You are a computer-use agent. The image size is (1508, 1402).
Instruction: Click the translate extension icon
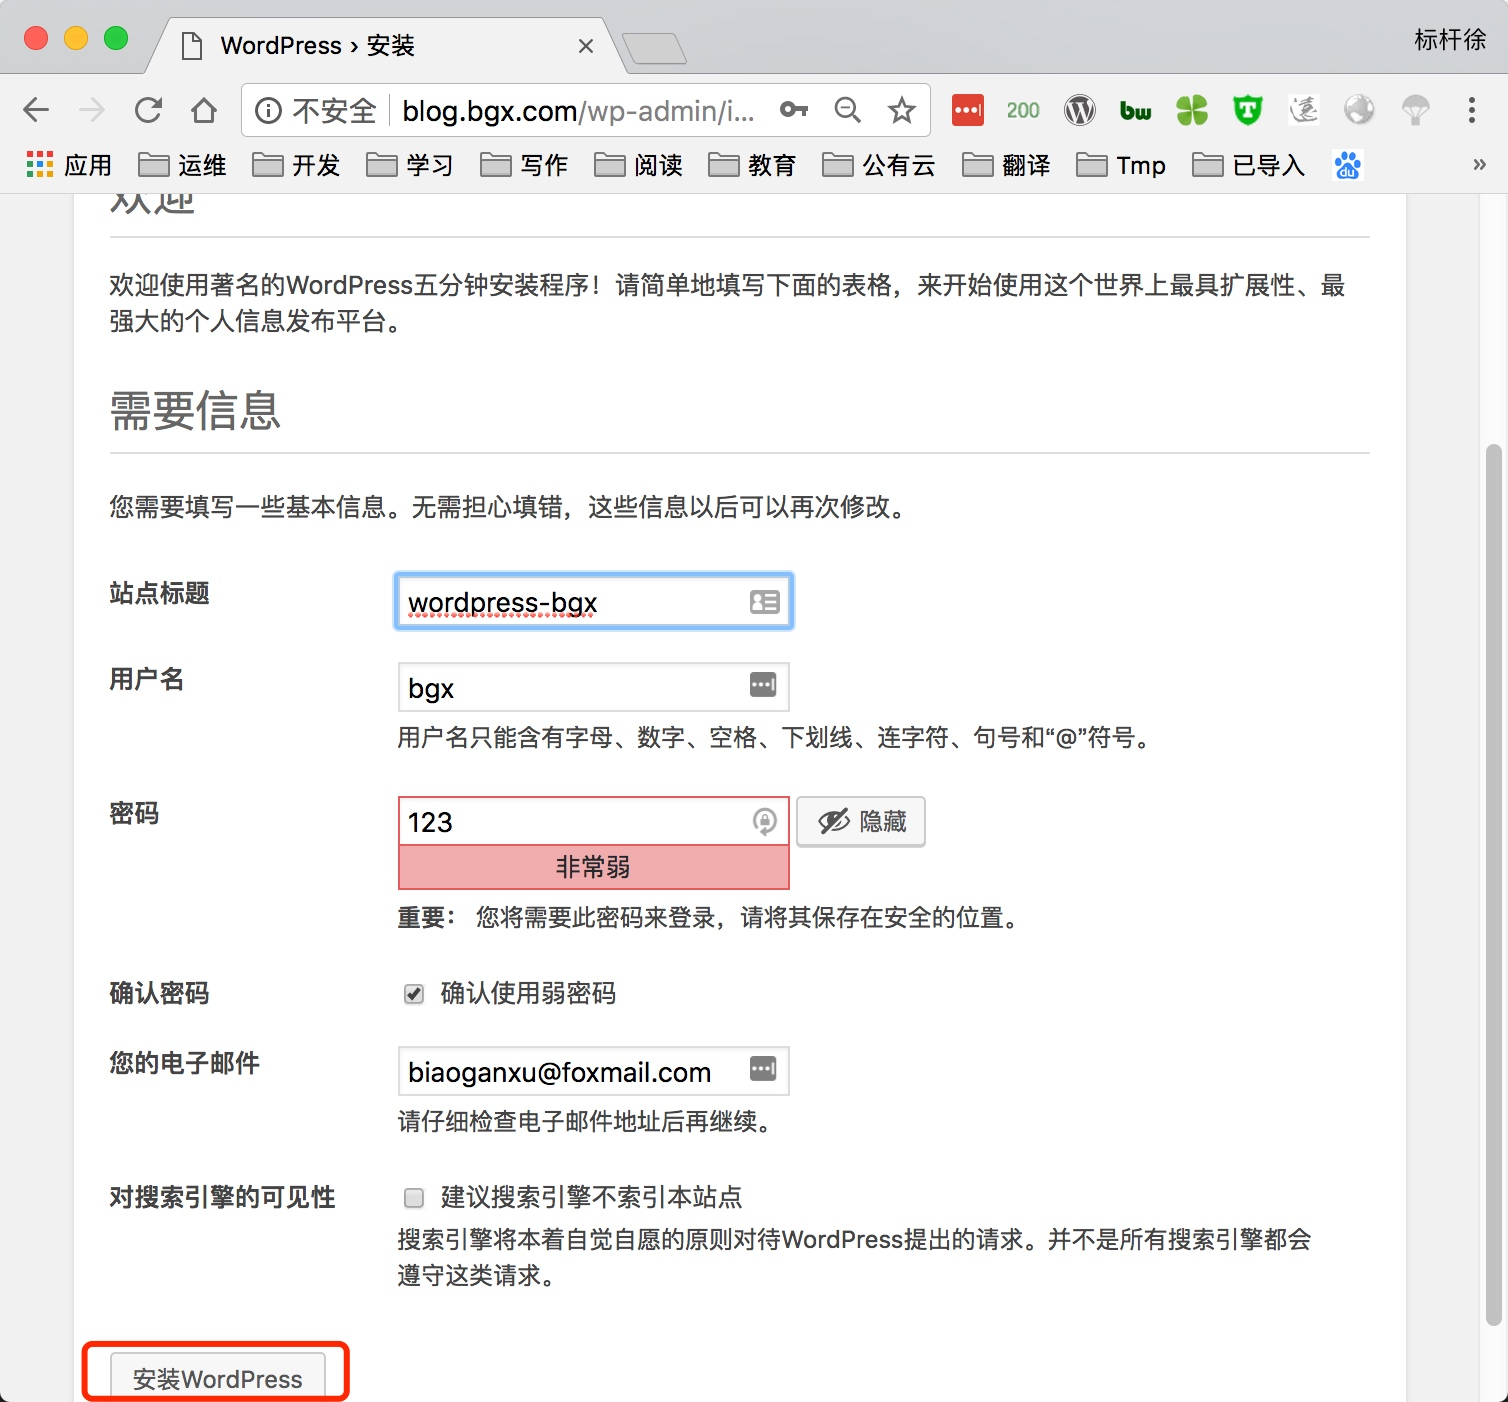1303,110
